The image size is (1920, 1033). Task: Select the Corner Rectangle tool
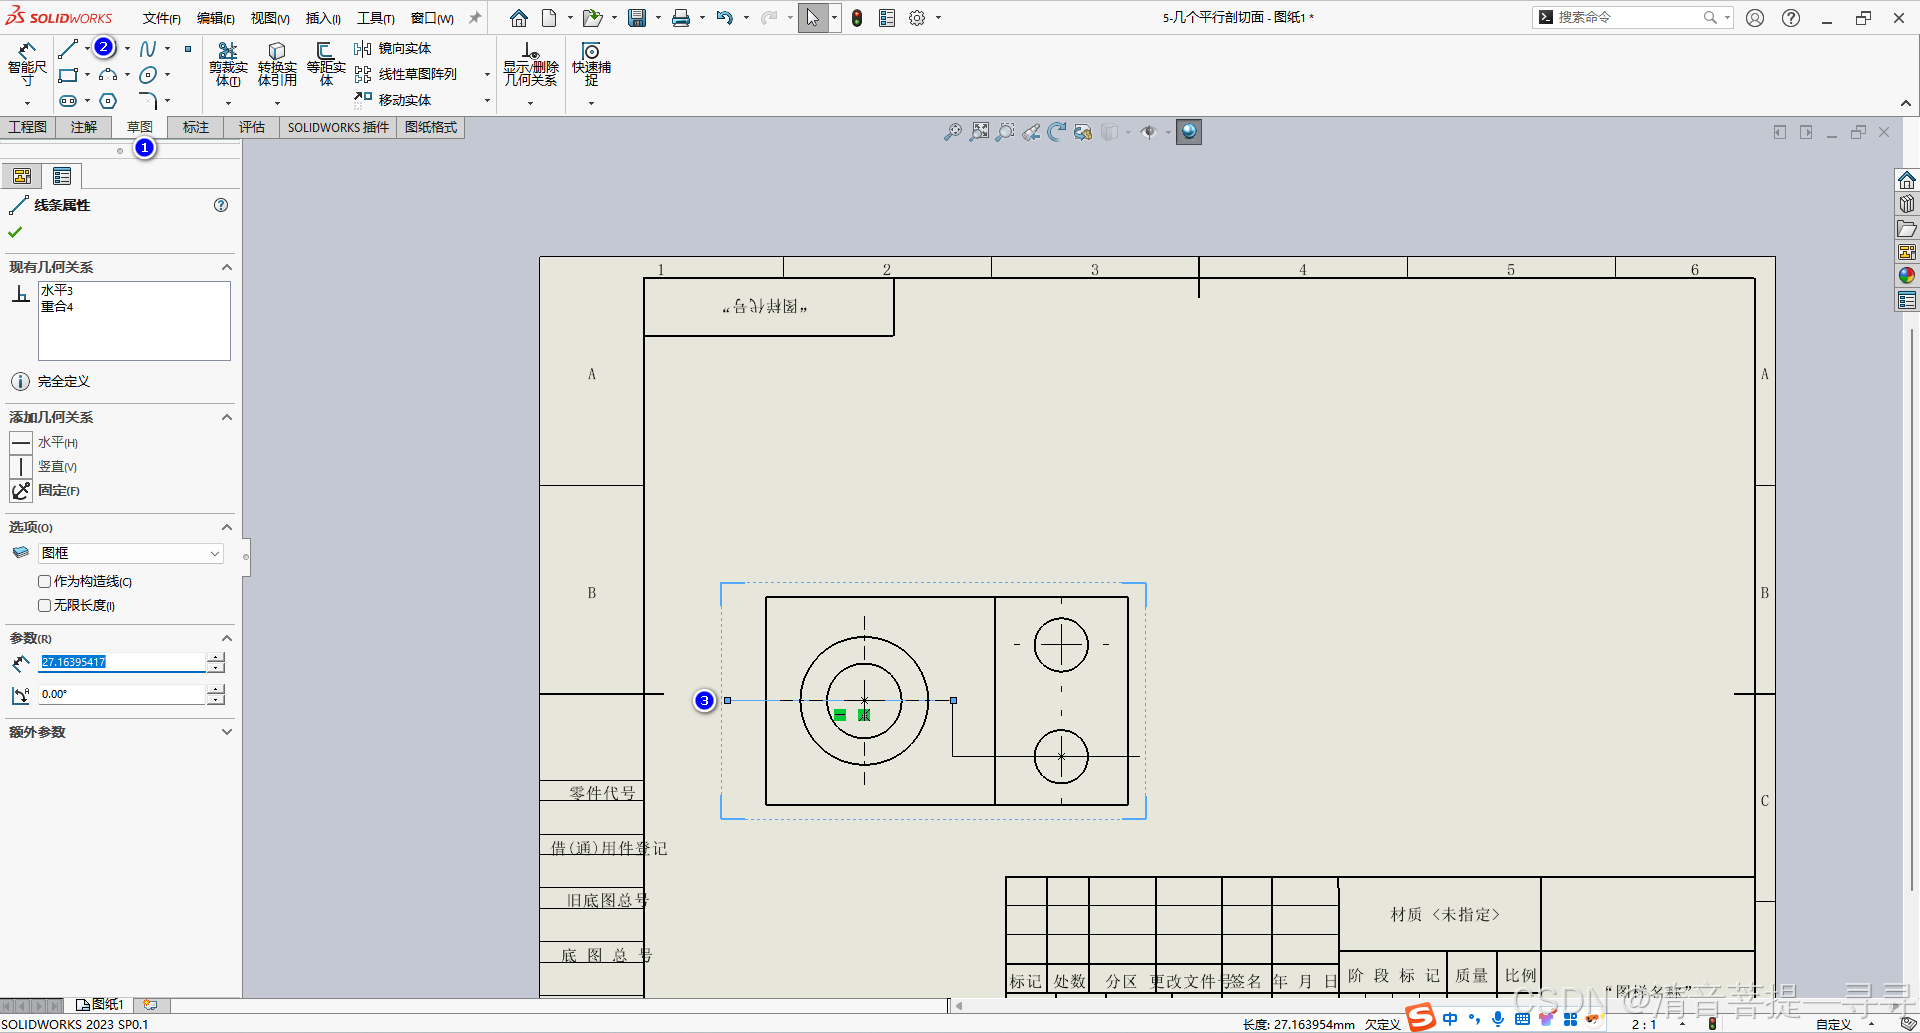click(x=68, y=75)
